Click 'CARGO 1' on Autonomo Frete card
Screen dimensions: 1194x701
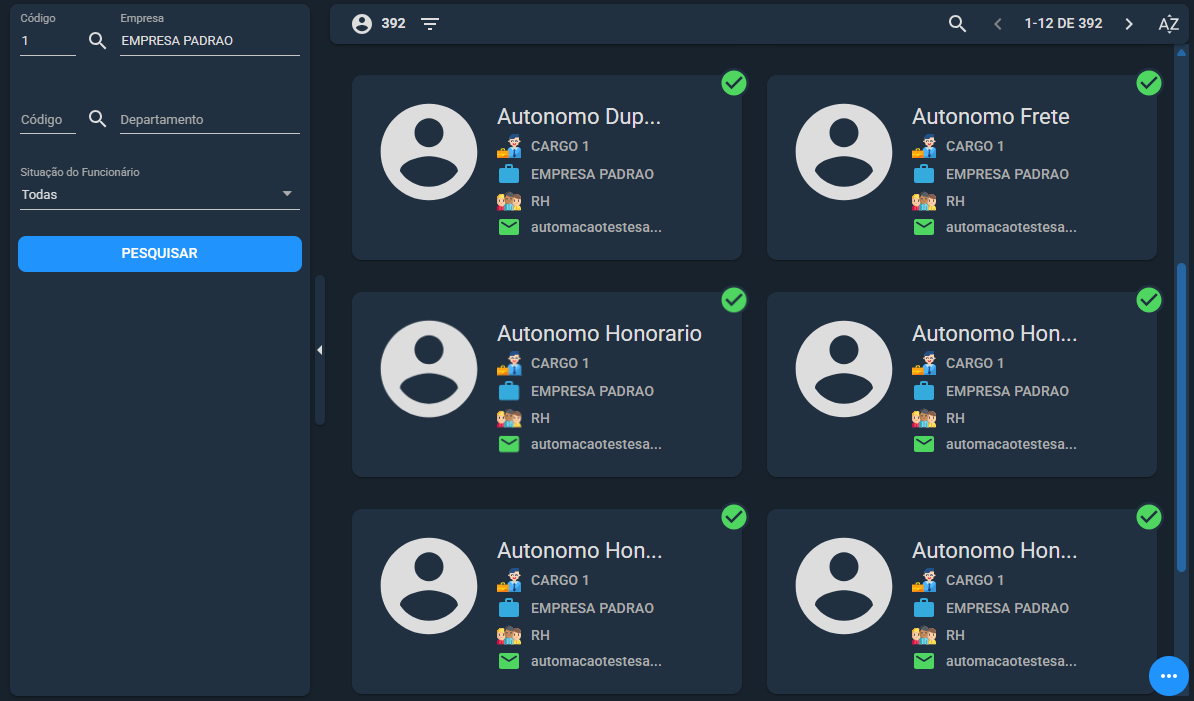pyautogui.click(x=975, y=146)
